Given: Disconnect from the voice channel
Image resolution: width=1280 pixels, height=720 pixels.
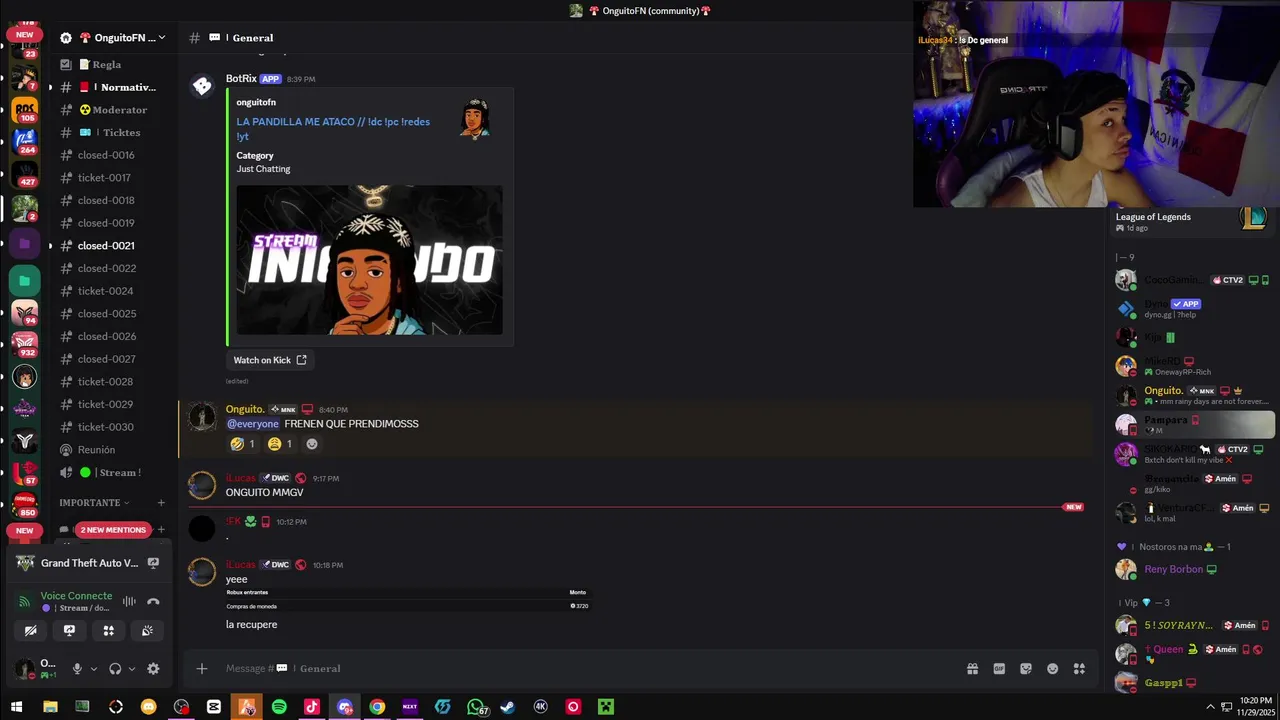Looking at the screenshot, I should pyautogui.click(x=153, y=601).
